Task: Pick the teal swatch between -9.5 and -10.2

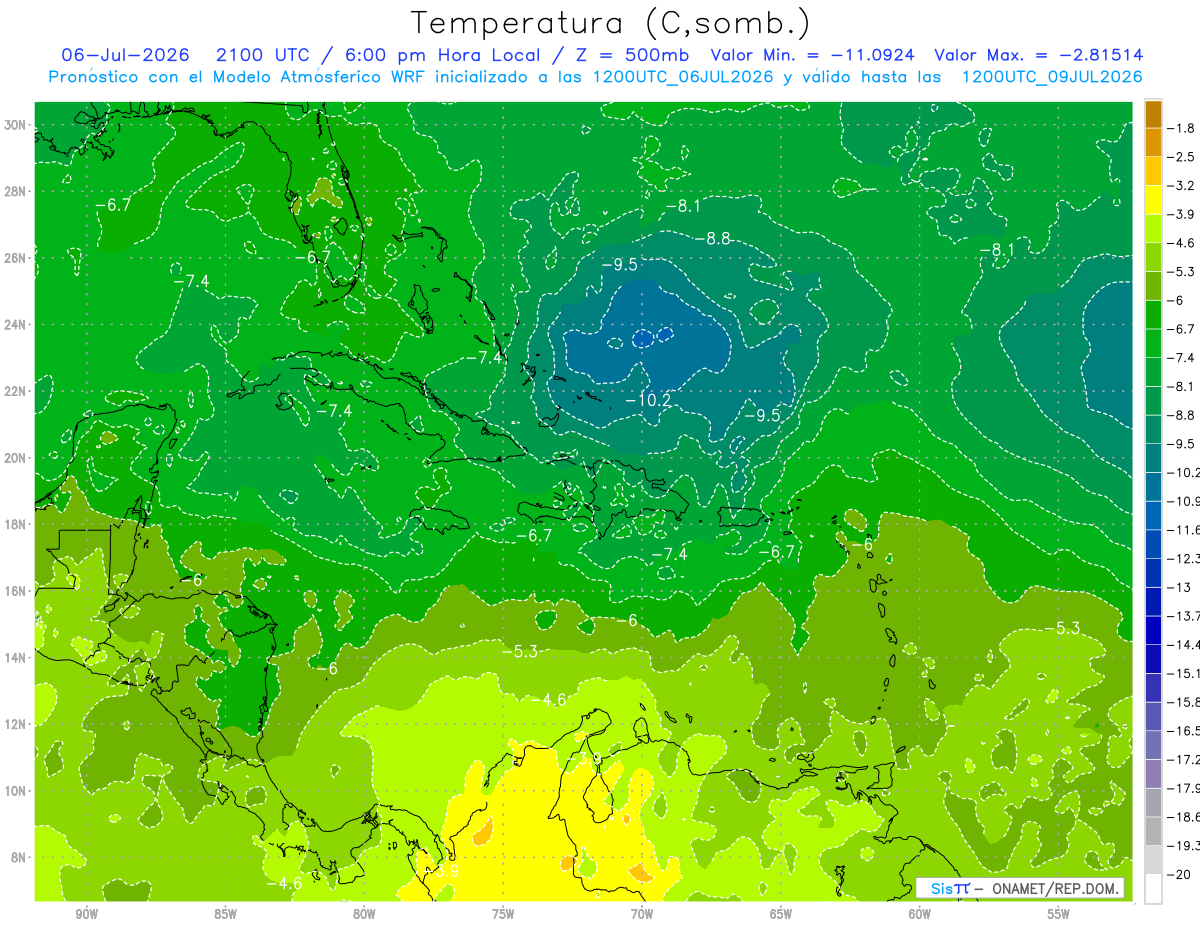Action: coord(1153,457)
